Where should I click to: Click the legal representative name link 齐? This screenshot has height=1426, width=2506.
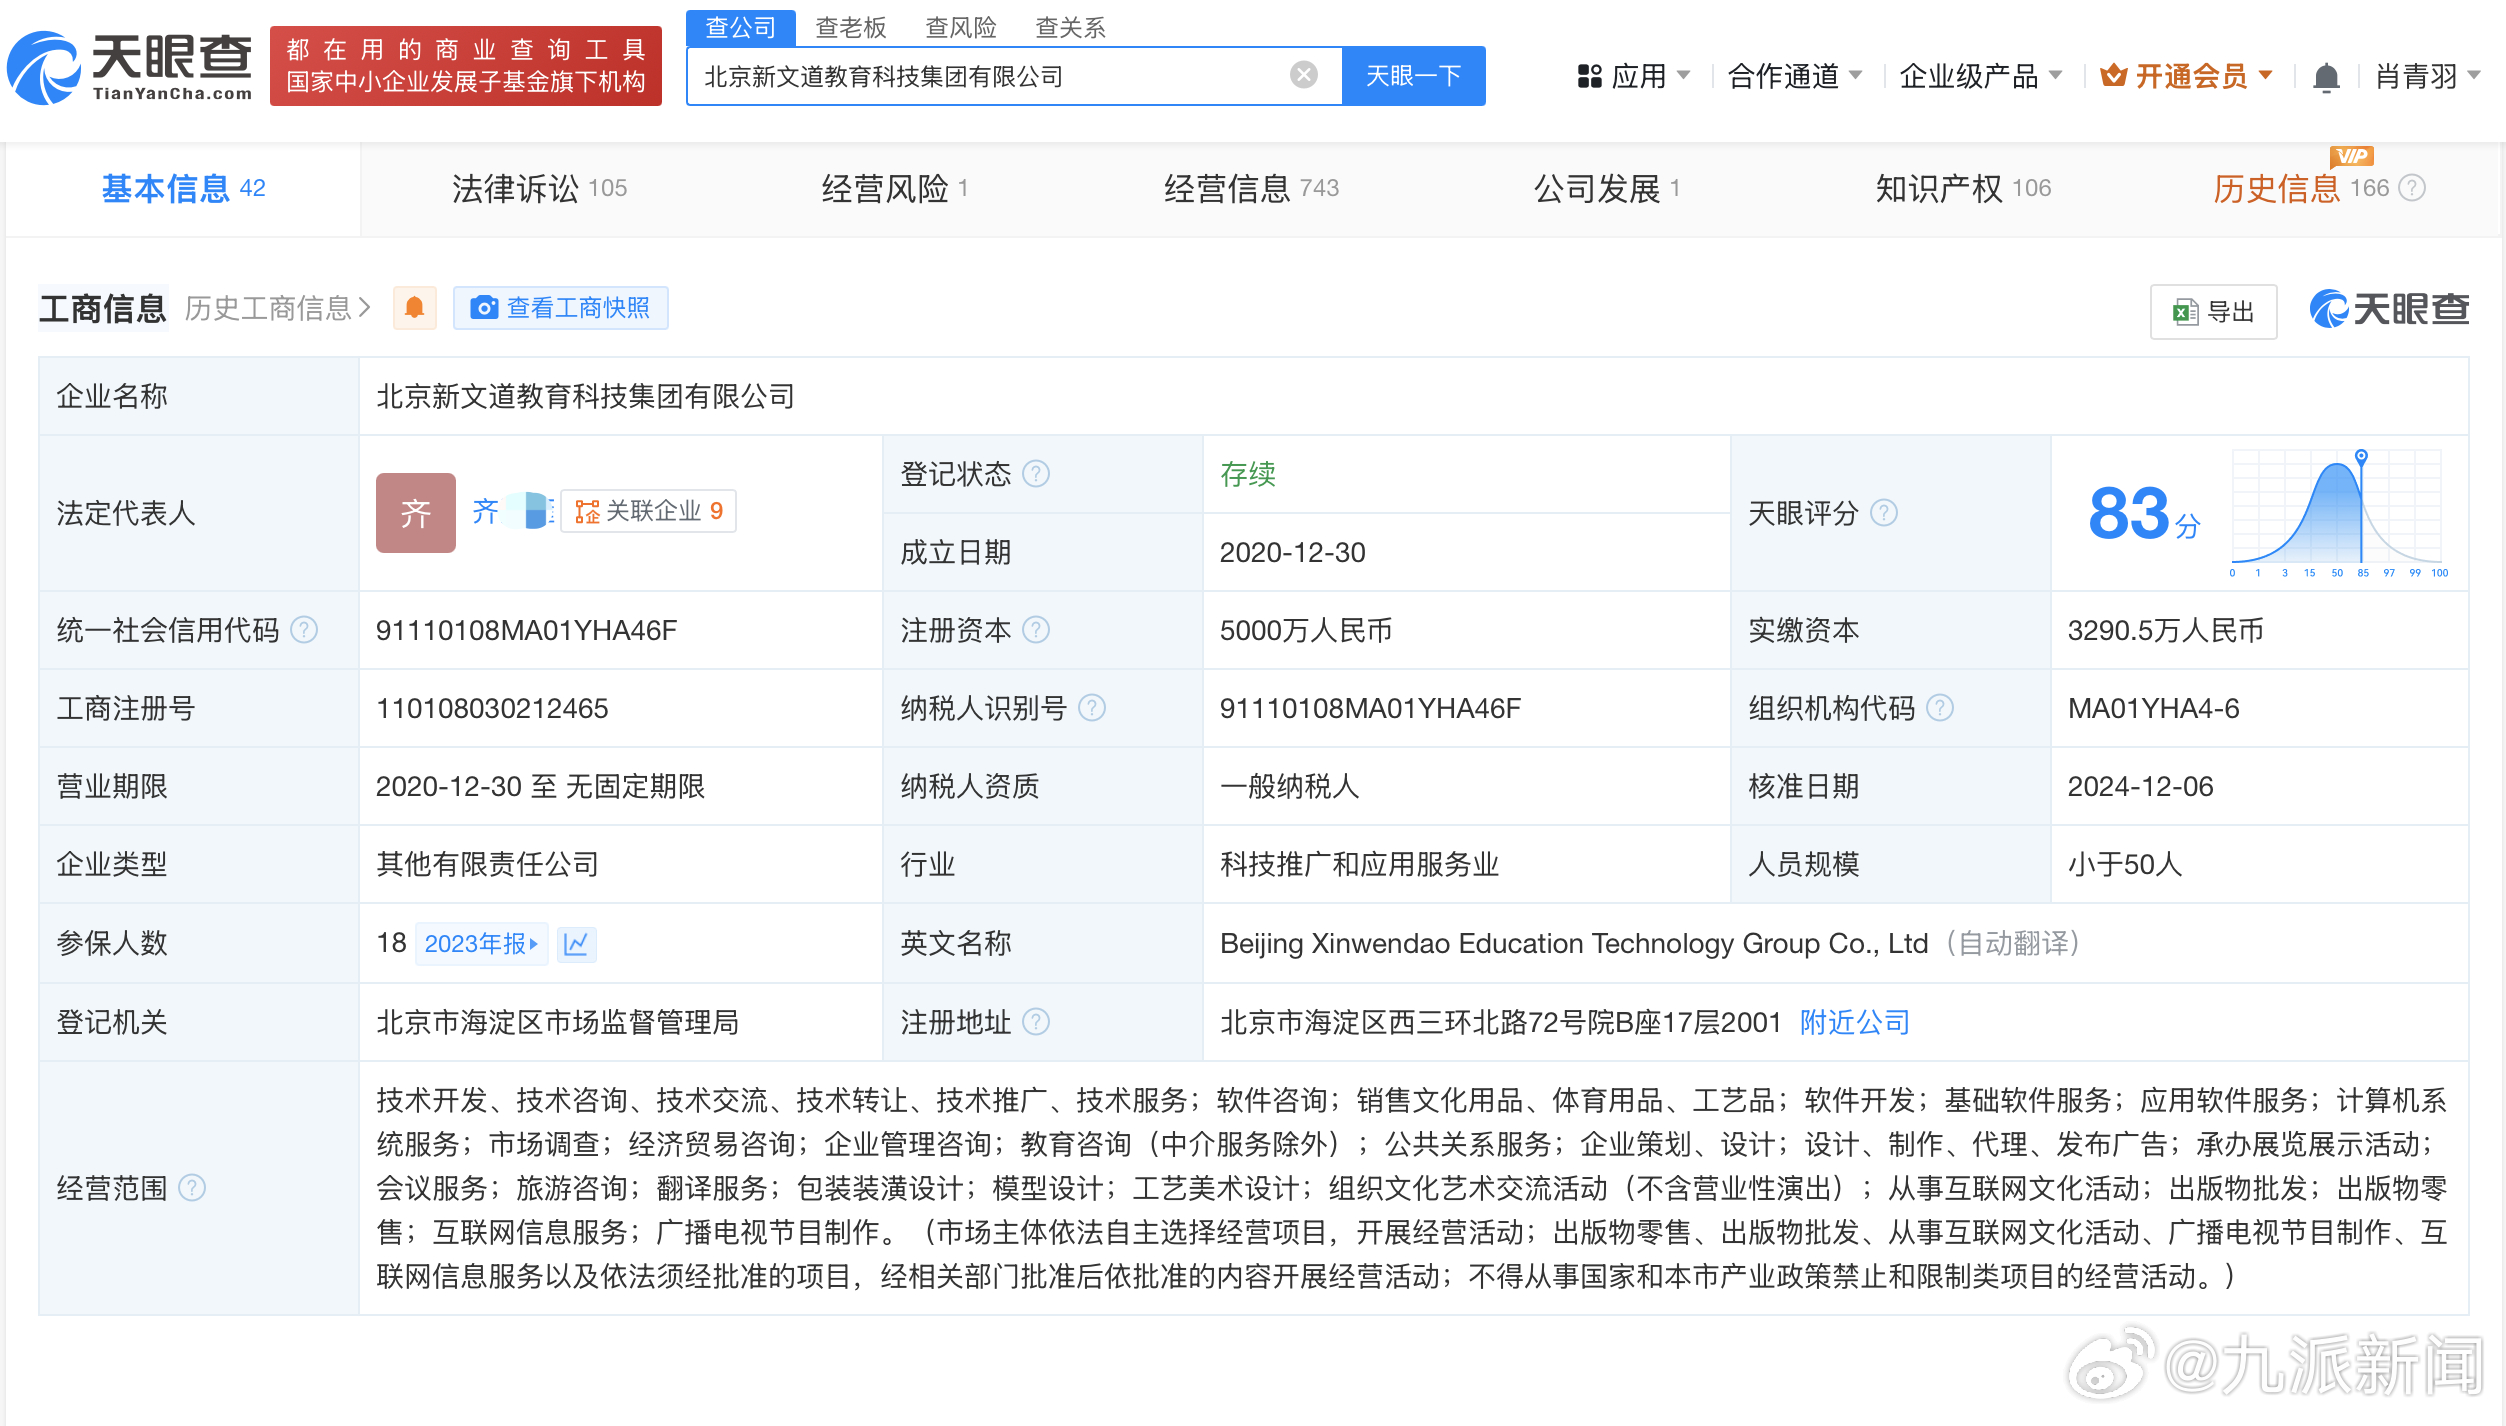tap(485, 512)
